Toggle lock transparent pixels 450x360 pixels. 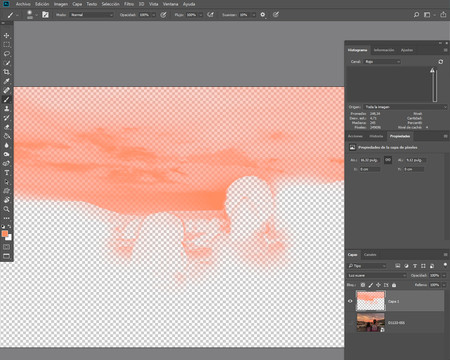click(363, 285)
